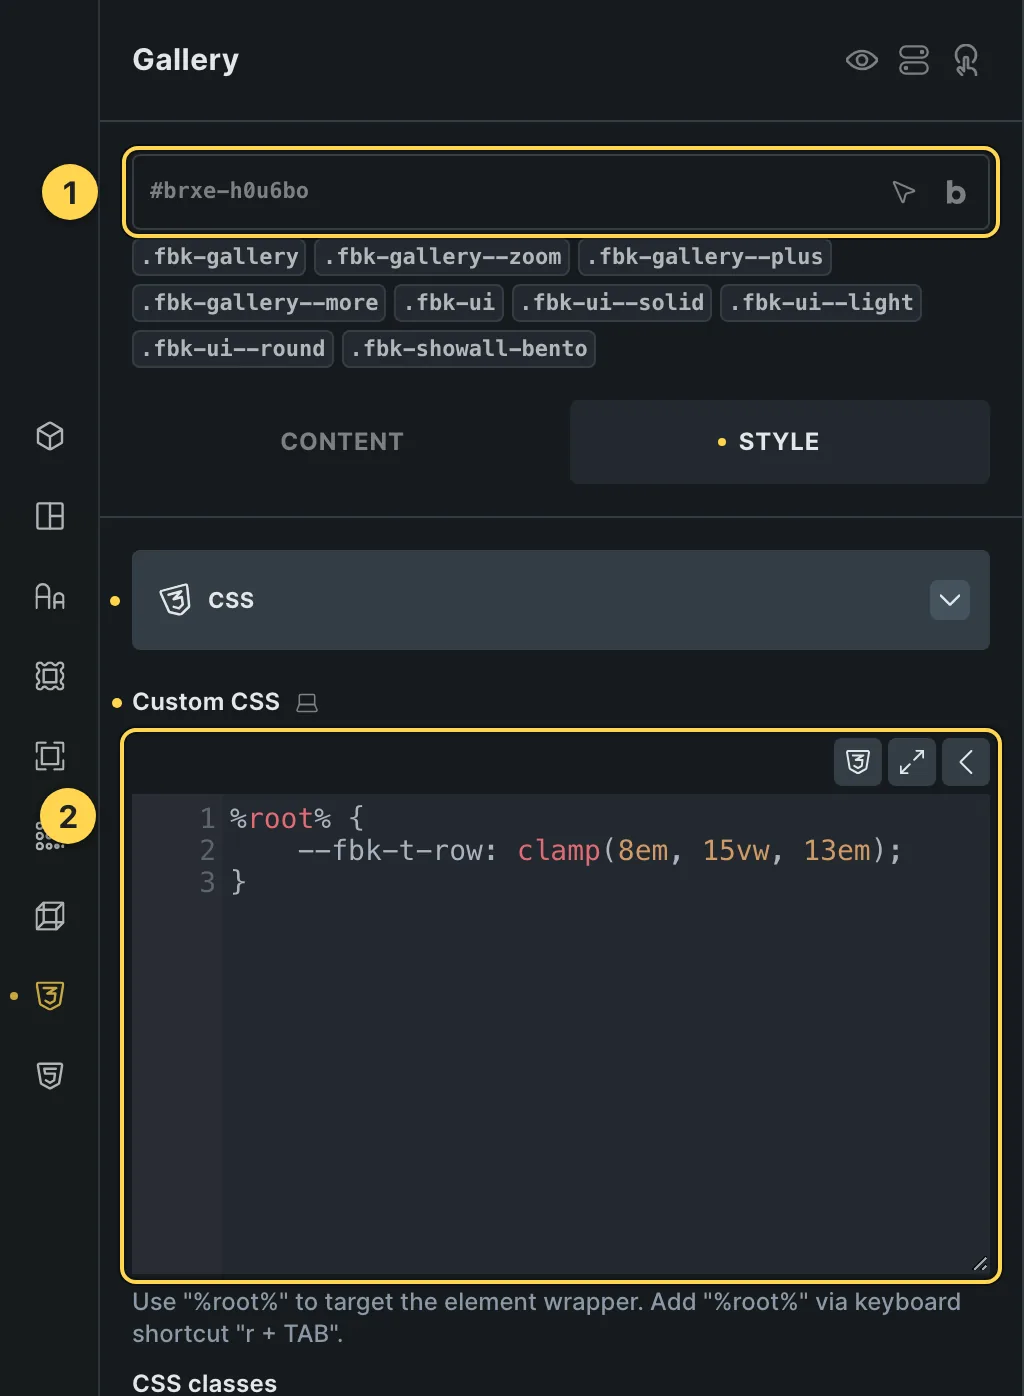Click the Gallery panel title
Screen dimensions: 1024x1396
(x=186, y=60)
